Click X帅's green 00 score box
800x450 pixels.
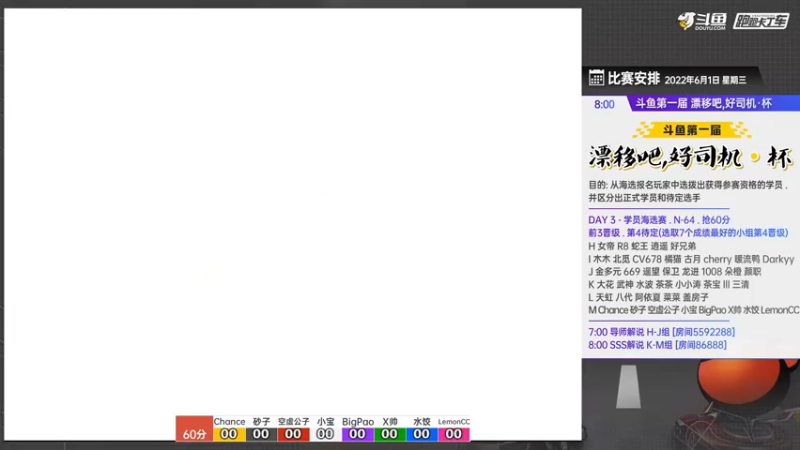[390, 434]
